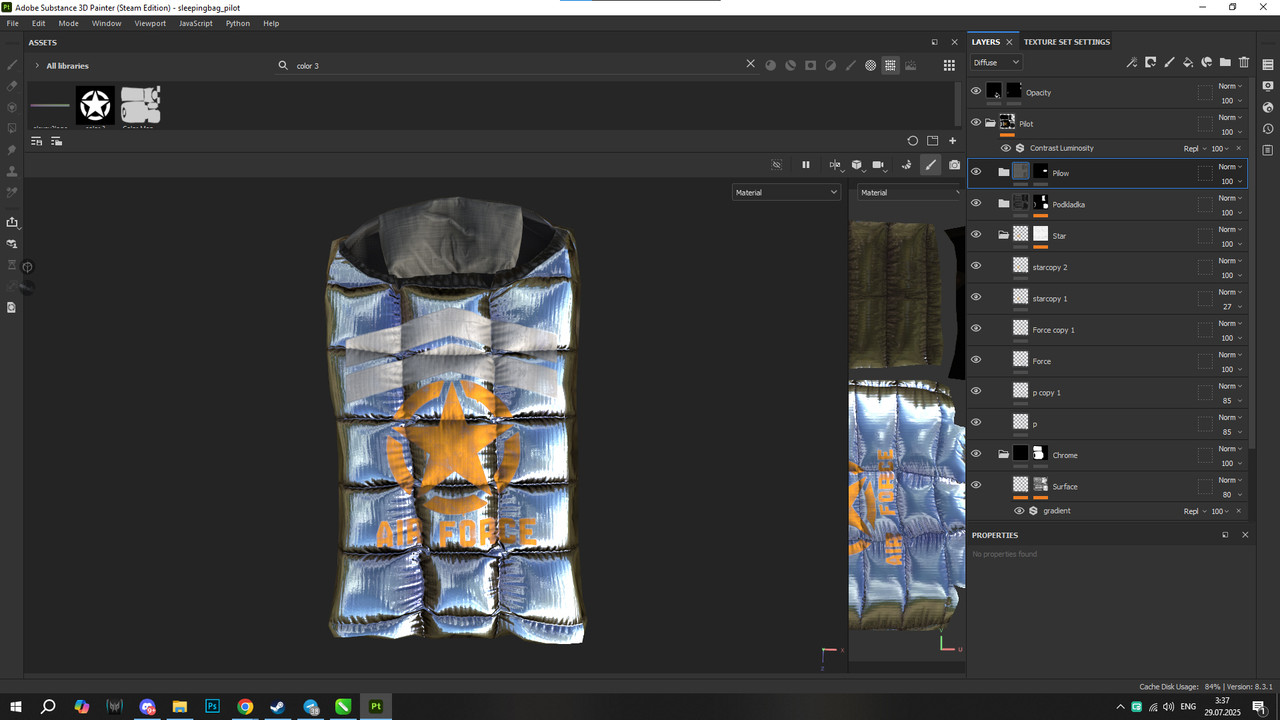Add smart material layer icon
This screenshot has height=720, width=1280.
pos(1206,62)
